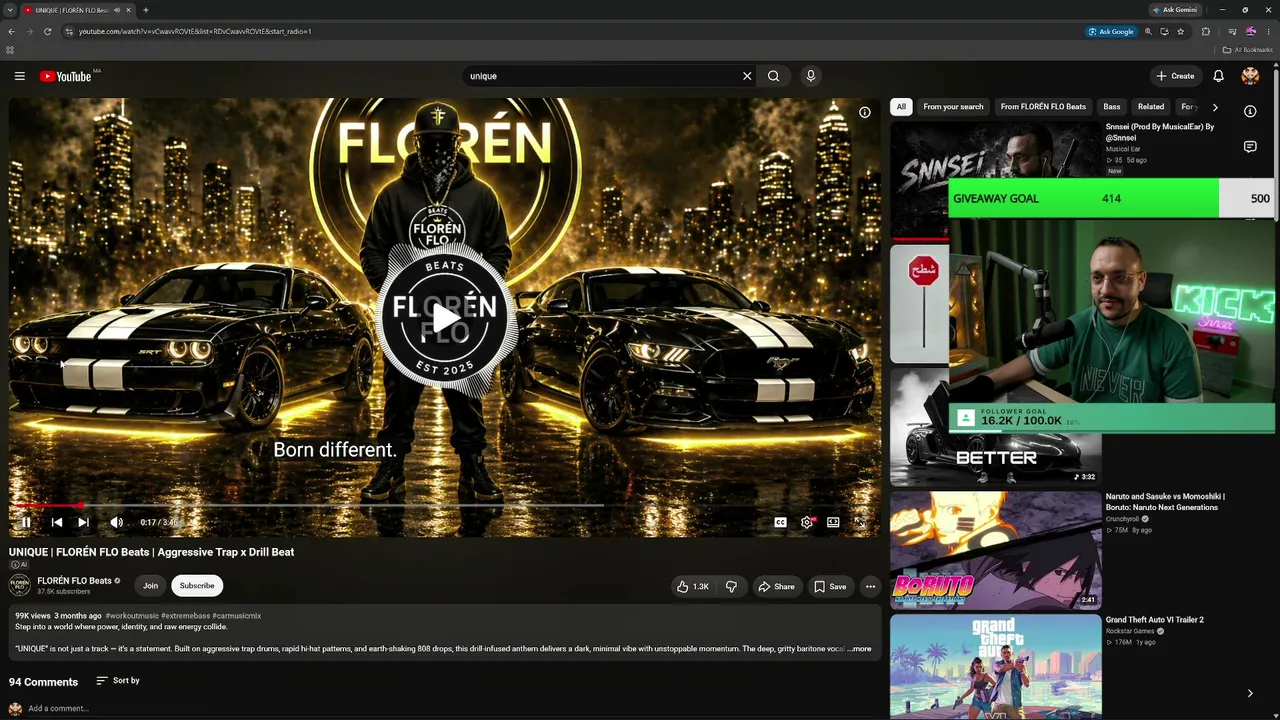
Task: Show more filter chips with the arrow
Action: coord(1215,107)
